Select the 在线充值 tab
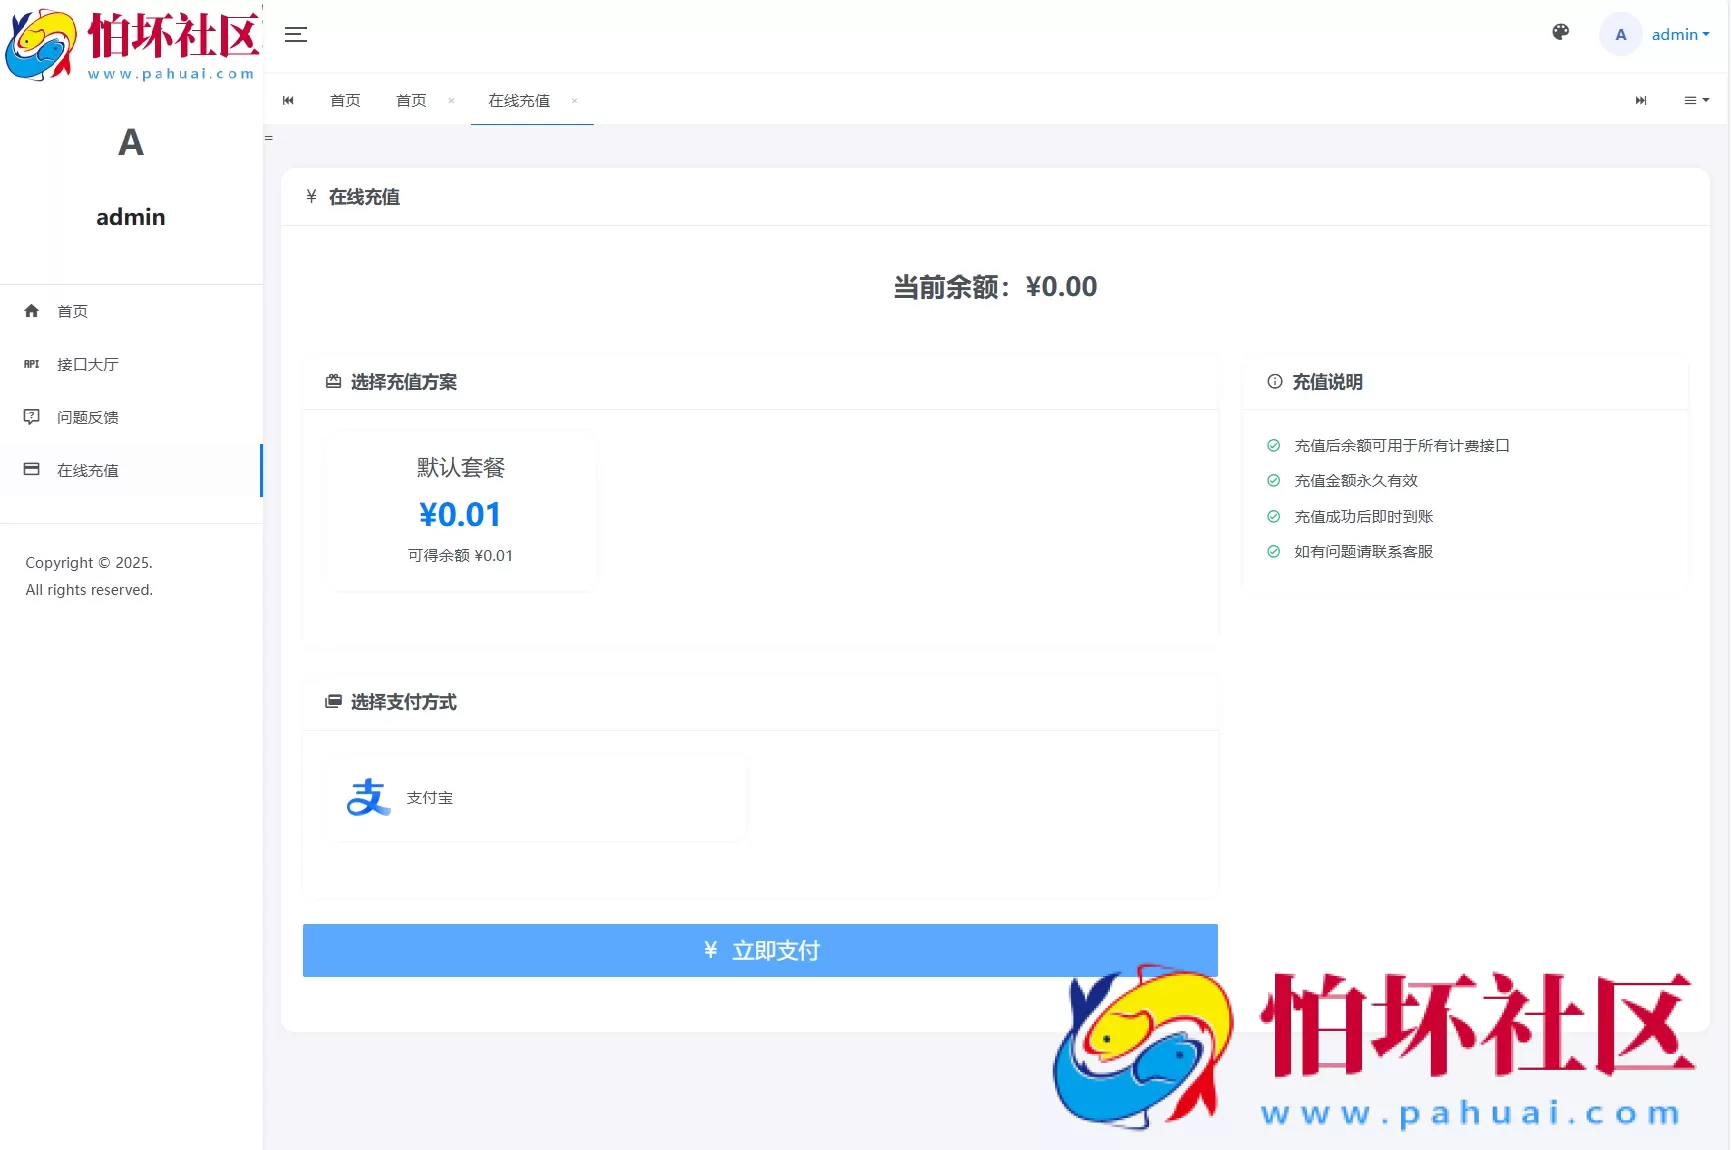This screenshot has width=1731, height=1150. click(518, 100)
